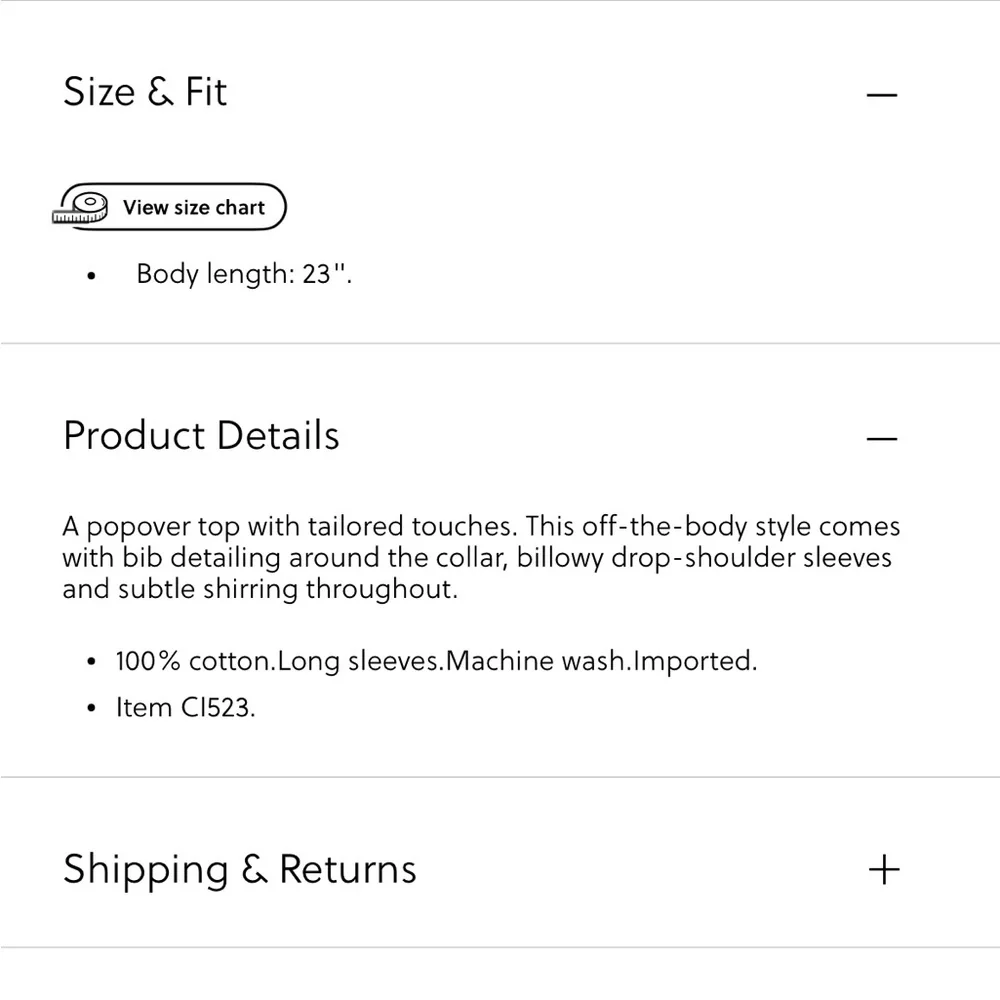Click the Size & Fit heading

point(145,92)
